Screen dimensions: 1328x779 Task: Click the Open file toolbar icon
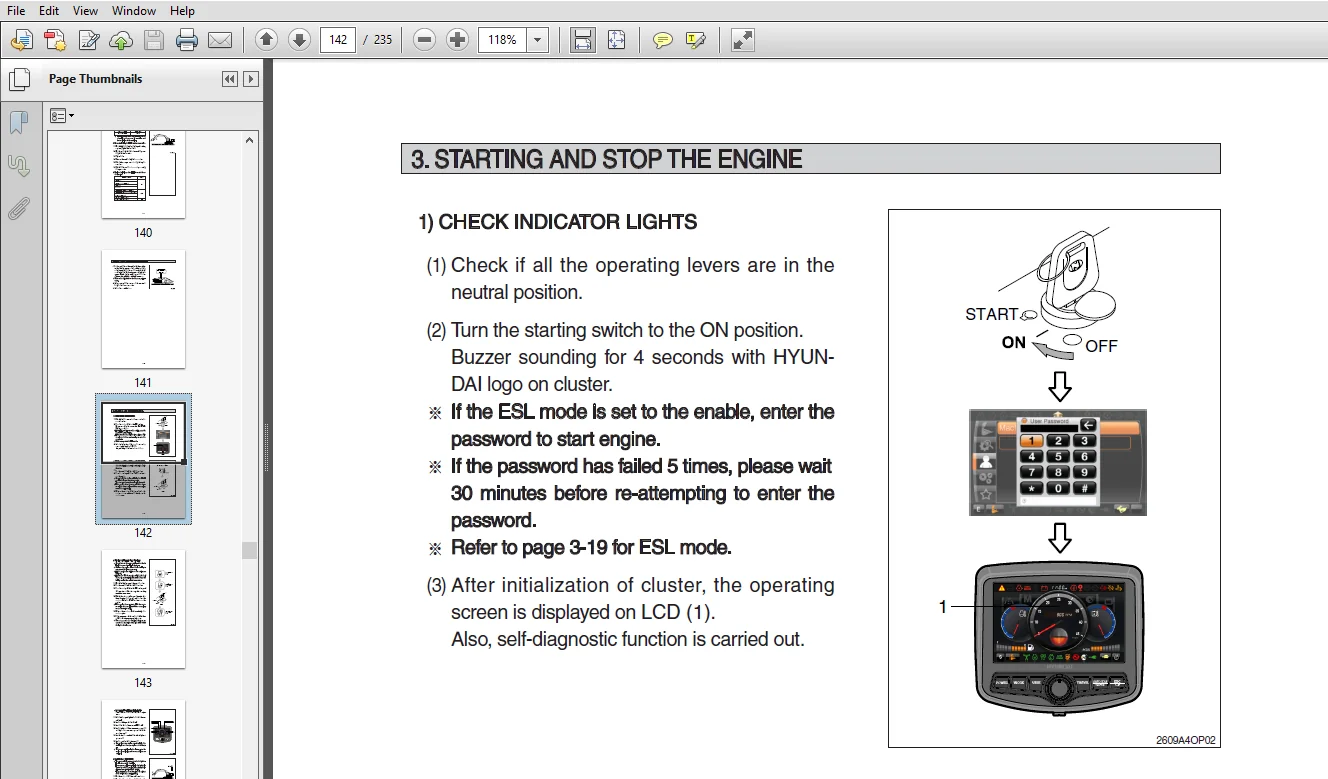pos(22,40)
